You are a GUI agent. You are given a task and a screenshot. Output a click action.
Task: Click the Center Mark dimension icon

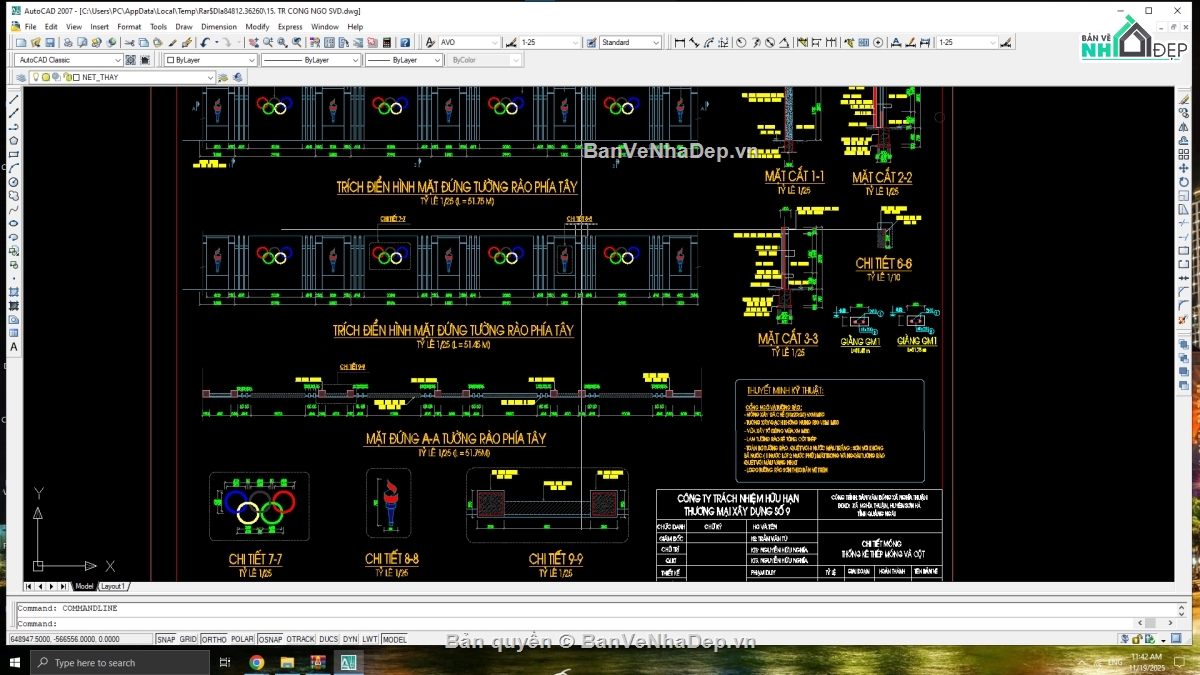point(878,42)
